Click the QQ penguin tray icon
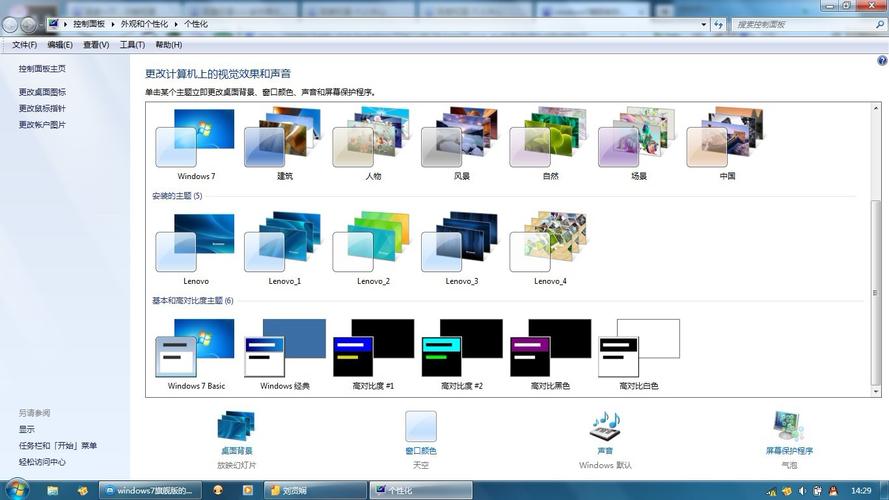This screenshot has width=889, height=500. pyautogui.click(x=833, y=491)
